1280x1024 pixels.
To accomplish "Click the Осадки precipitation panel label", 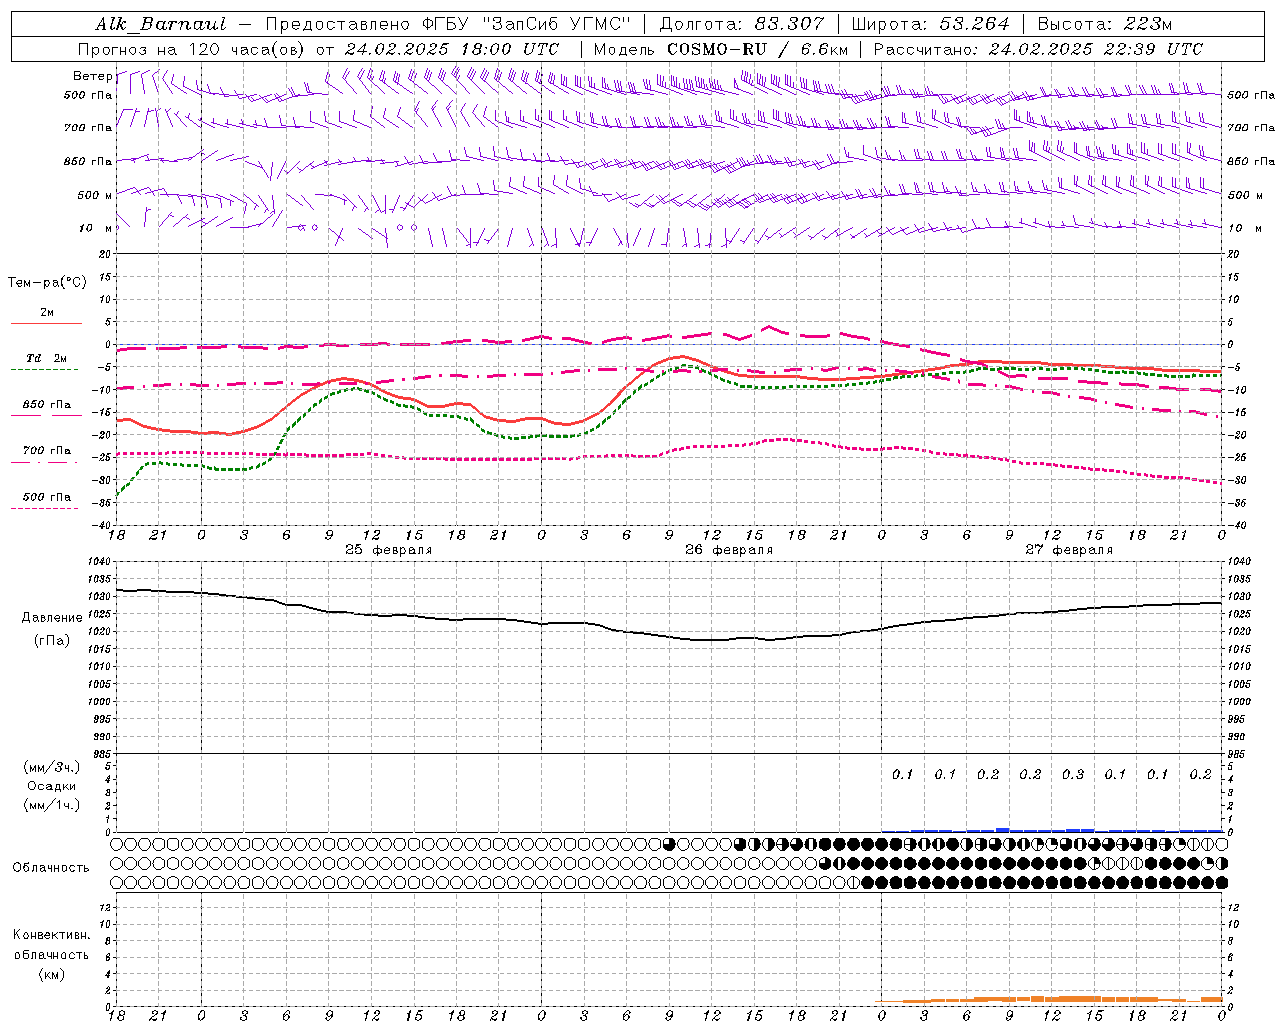I will (51, 786).
